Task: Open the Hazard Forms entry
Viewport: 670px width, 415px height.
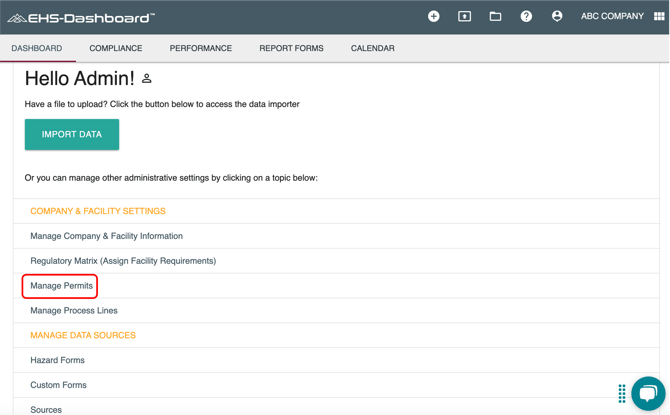Action: point(57,360)
